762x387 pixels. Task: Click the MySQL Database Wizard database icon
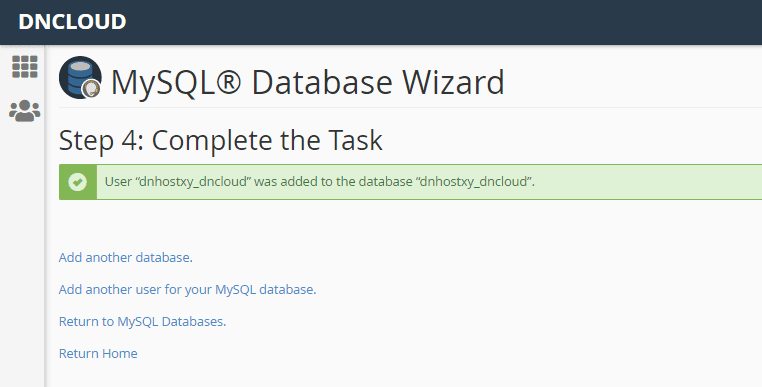pyautogui.click(x=80, y=78)
